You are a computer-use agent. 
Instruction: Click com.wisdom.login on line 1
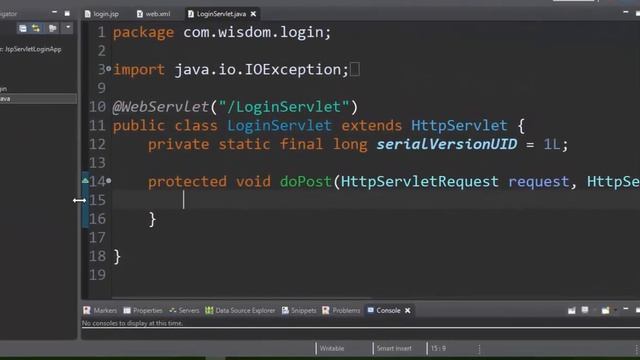[253, 32]
